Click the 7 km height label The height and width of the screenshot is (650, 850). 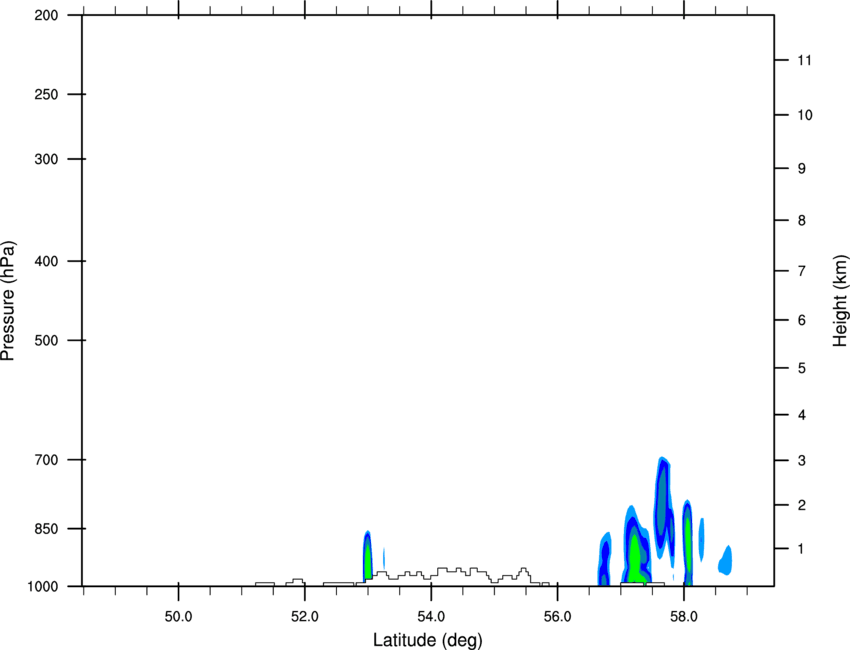pos(802,271)
